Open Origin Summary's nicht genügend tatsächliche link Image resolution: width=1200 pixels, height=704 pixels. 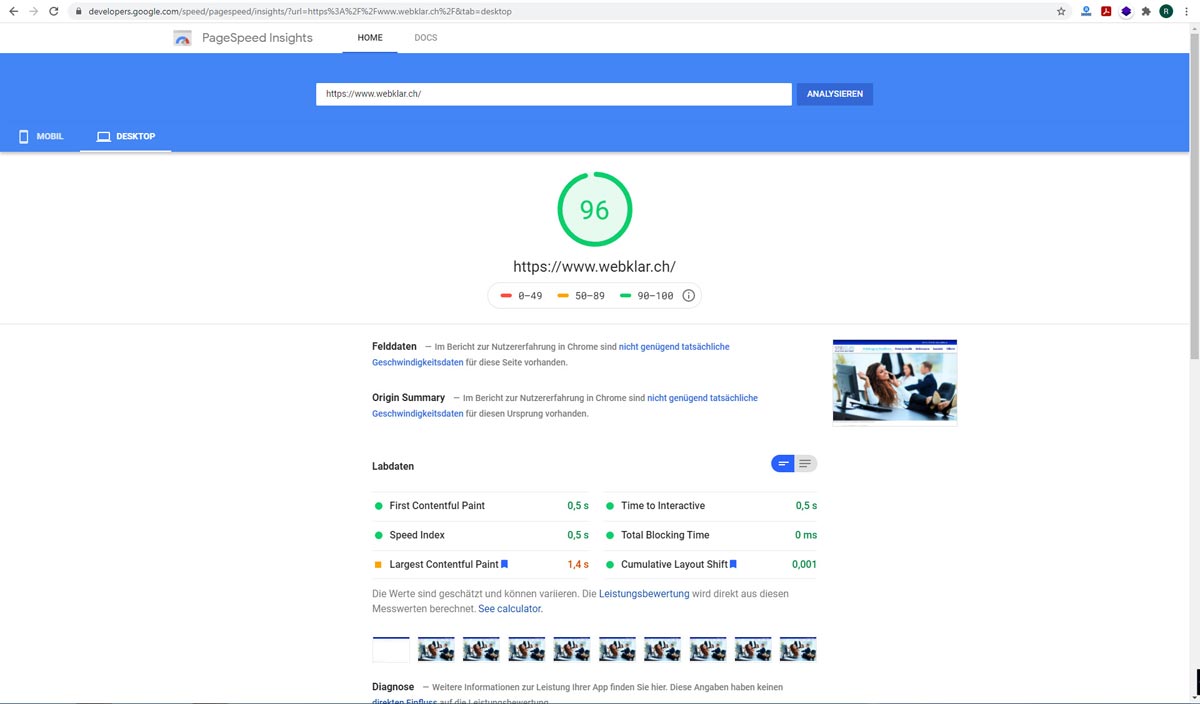pos(702,398)
